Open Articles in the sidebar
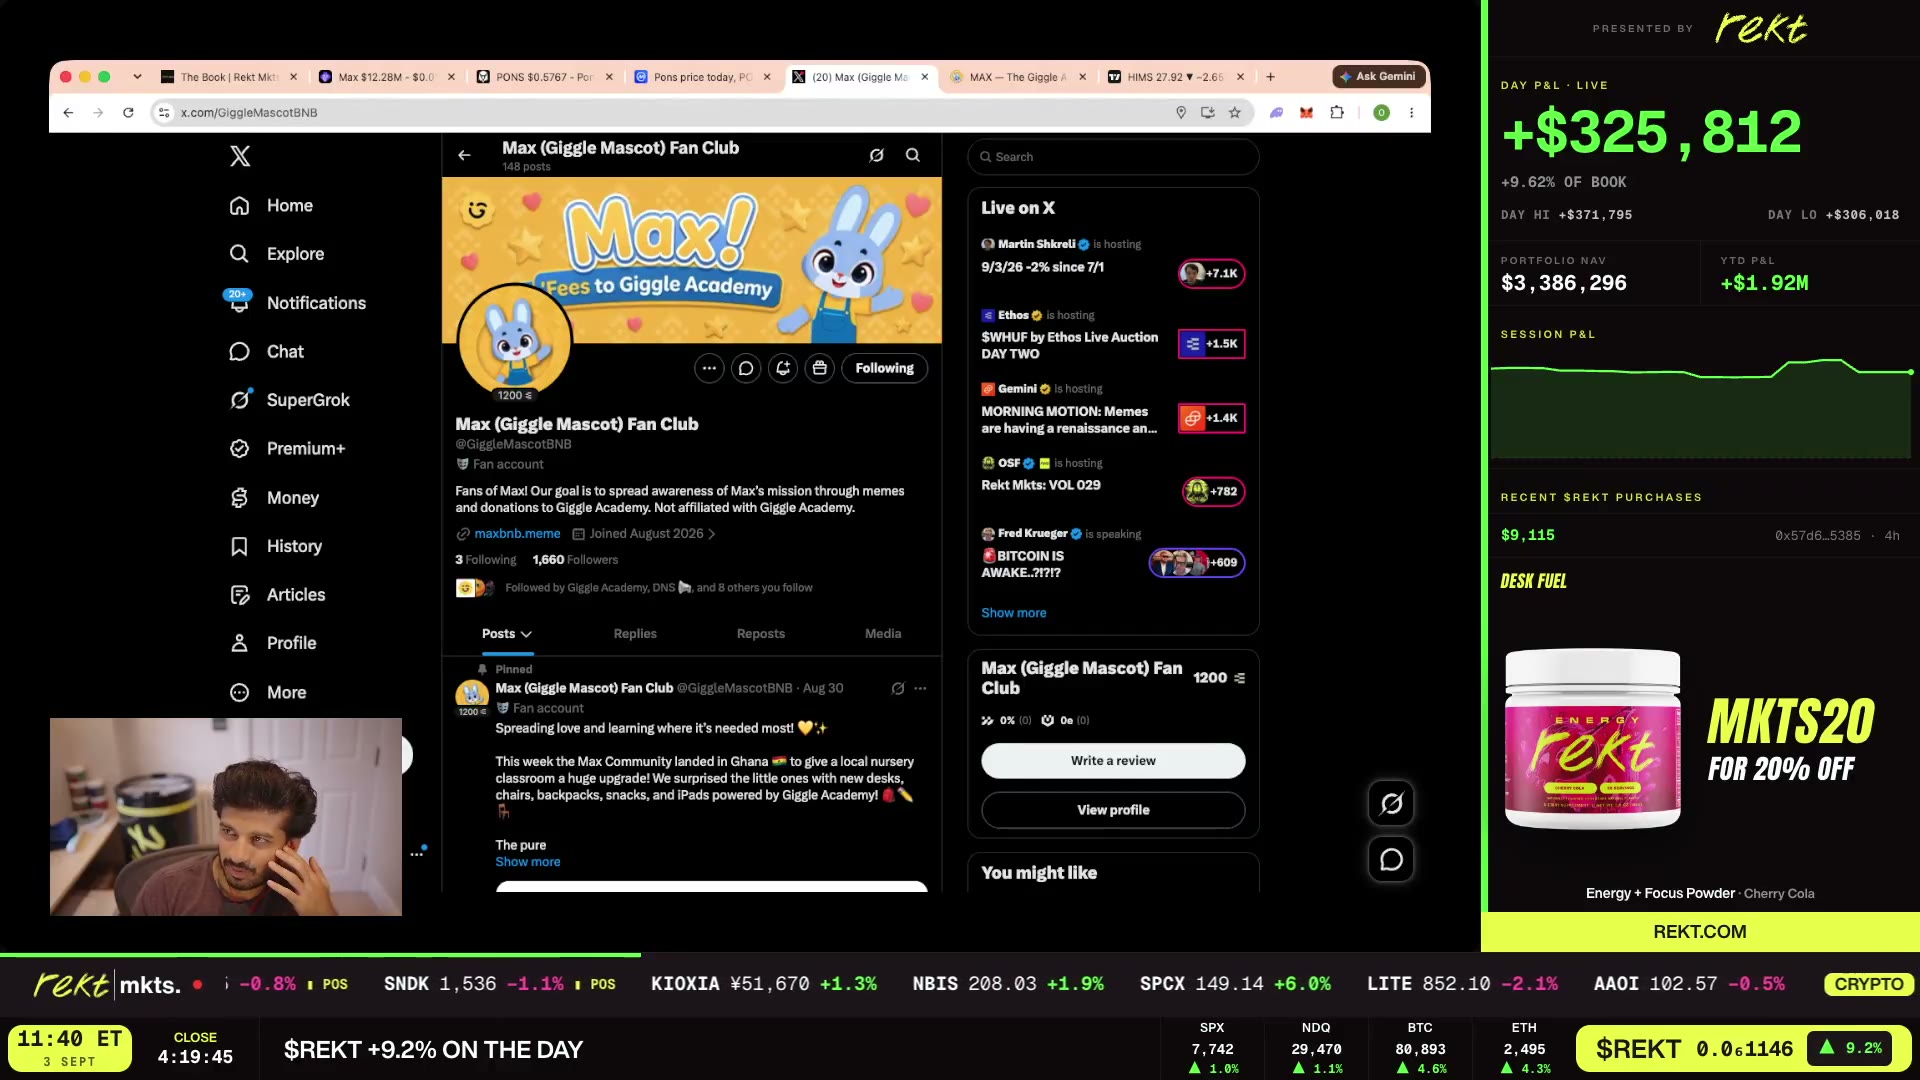Screen dimensions: 1920x1080 (277, 595)
